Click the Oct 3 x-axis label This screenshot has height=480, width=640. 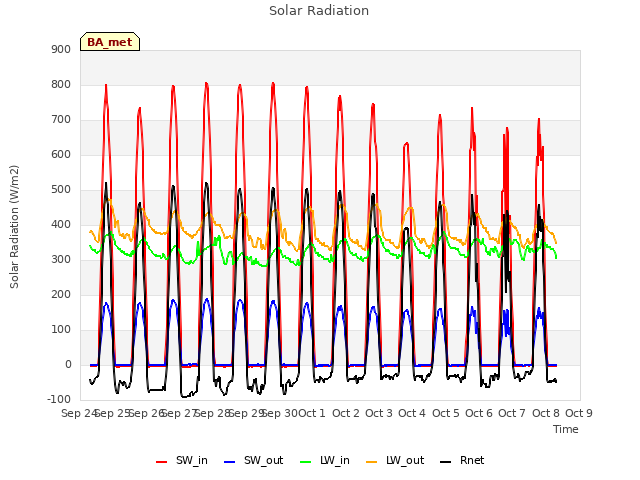[x=379, y=413]
